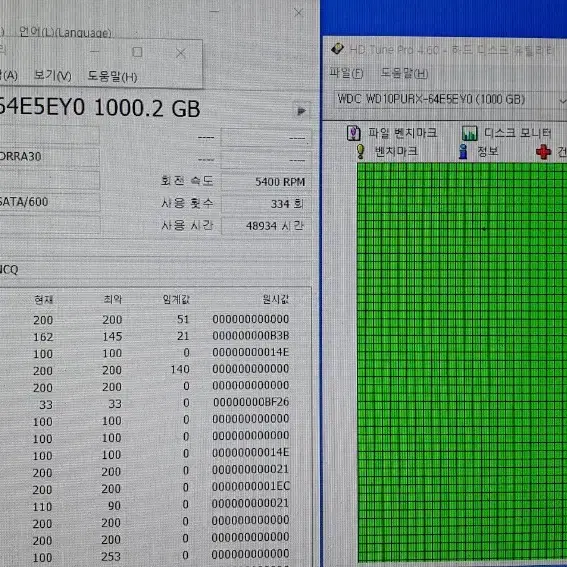Click the 최악 column header
567x567 pixels.
tap(112, 299)
